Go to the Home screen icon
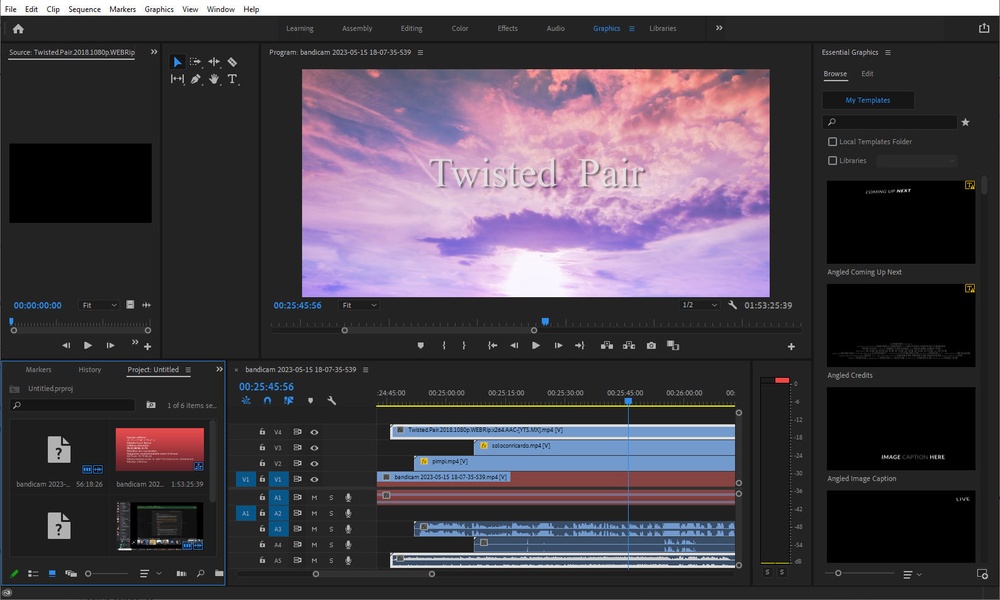Viewport: 1000px width, 600px height. (18, 29)
